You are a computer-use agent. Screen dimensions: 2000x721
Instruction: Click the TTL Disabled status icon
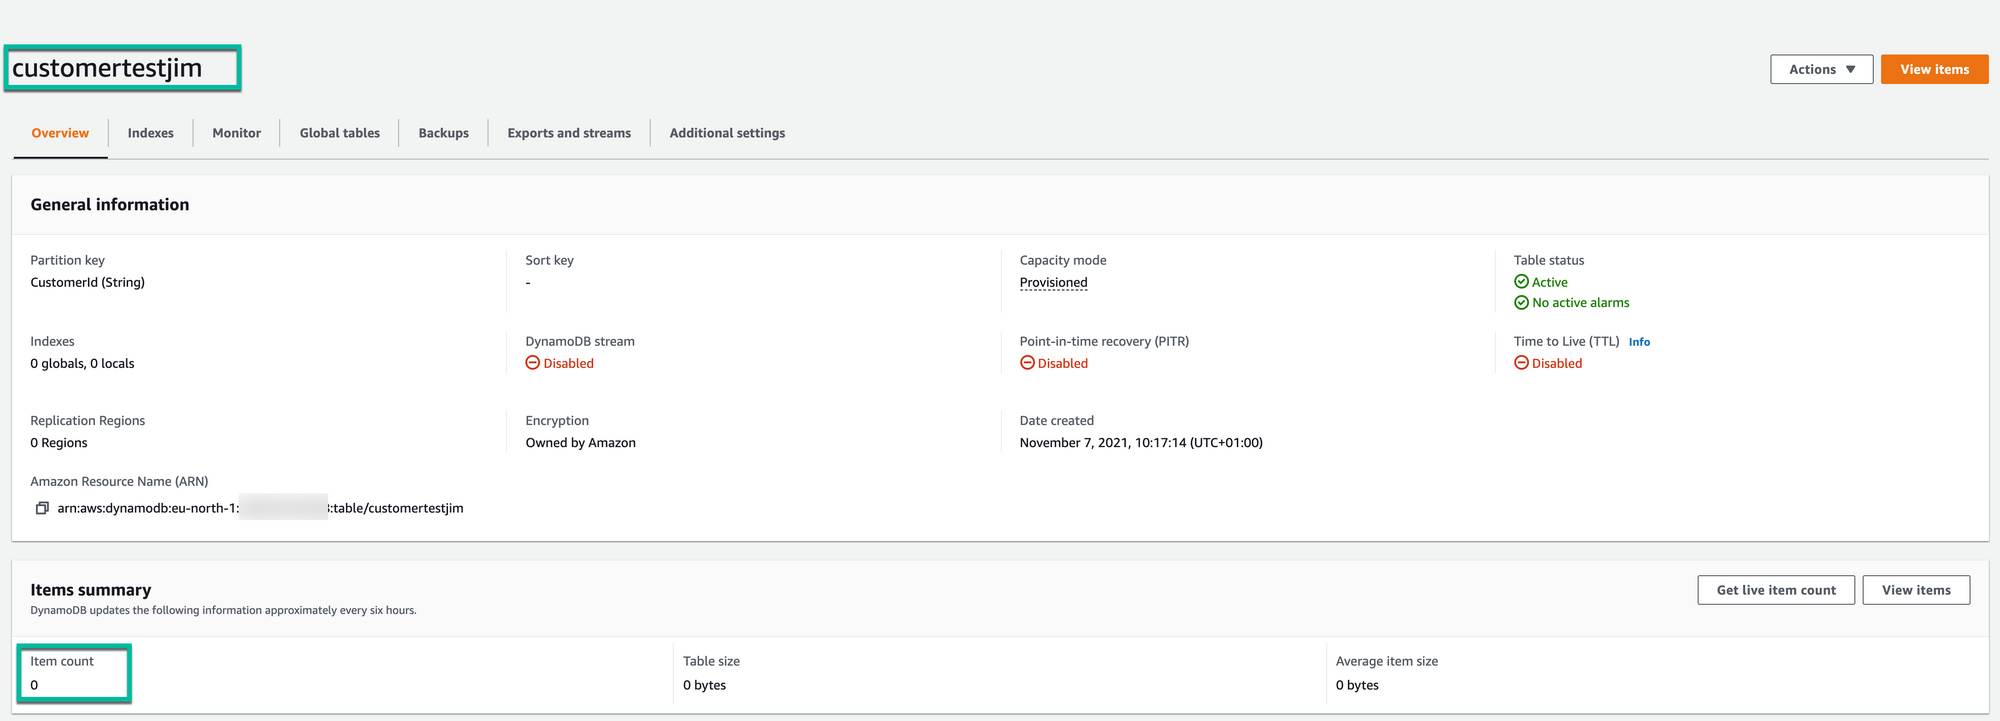pos(1521,363)
